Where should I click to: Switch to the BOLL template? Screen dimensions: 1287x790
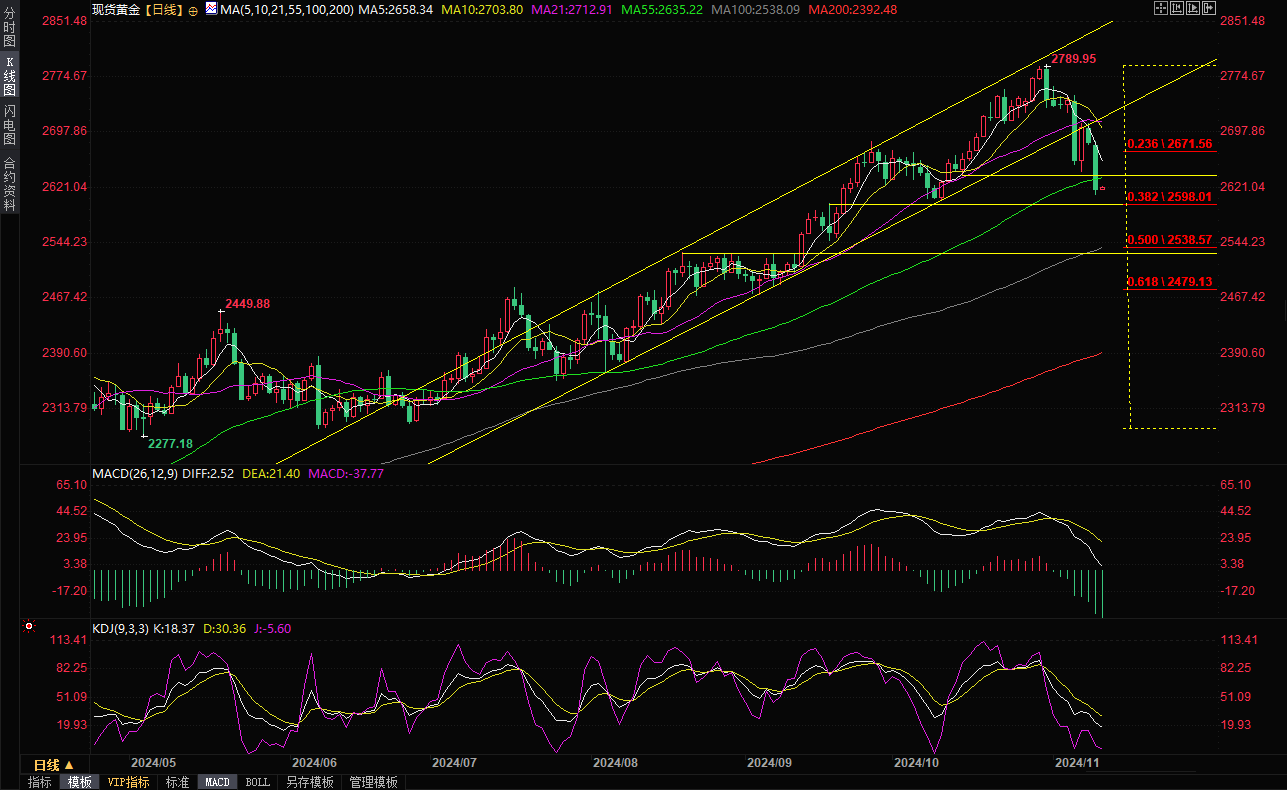(x=257, y=782)
